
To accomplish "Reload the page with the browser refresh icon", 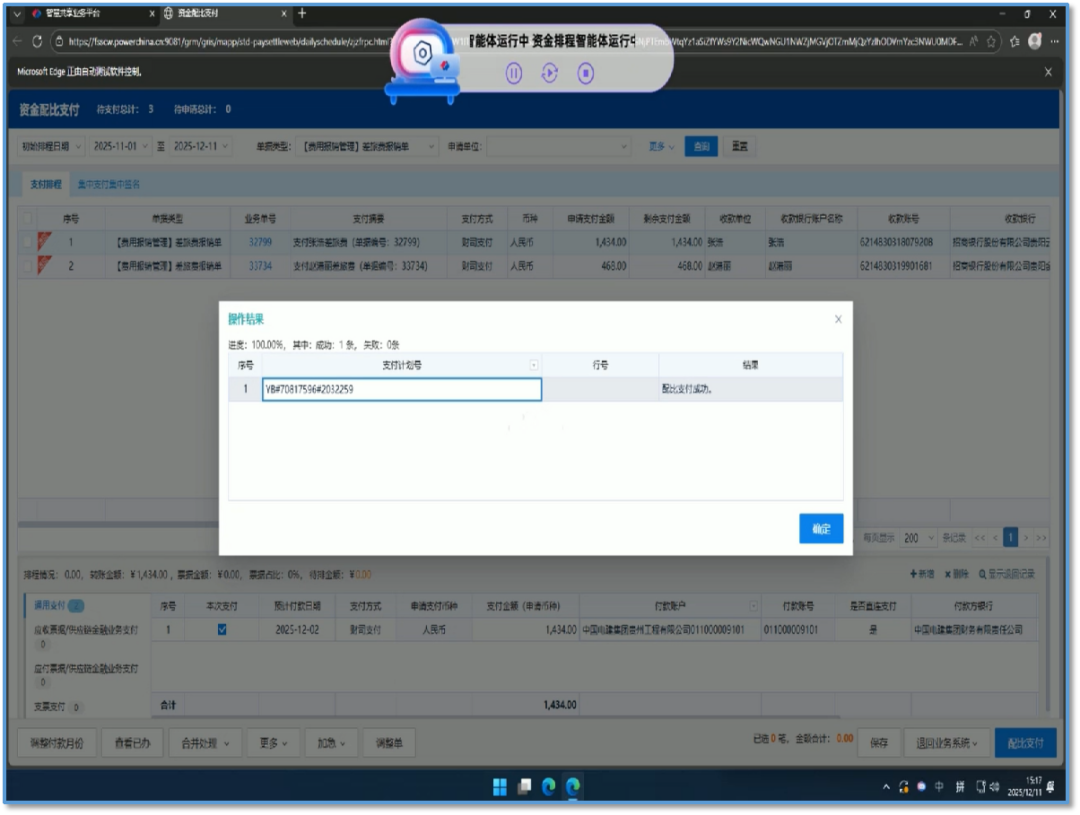I will pyautogui.click(x=37, y=42).
